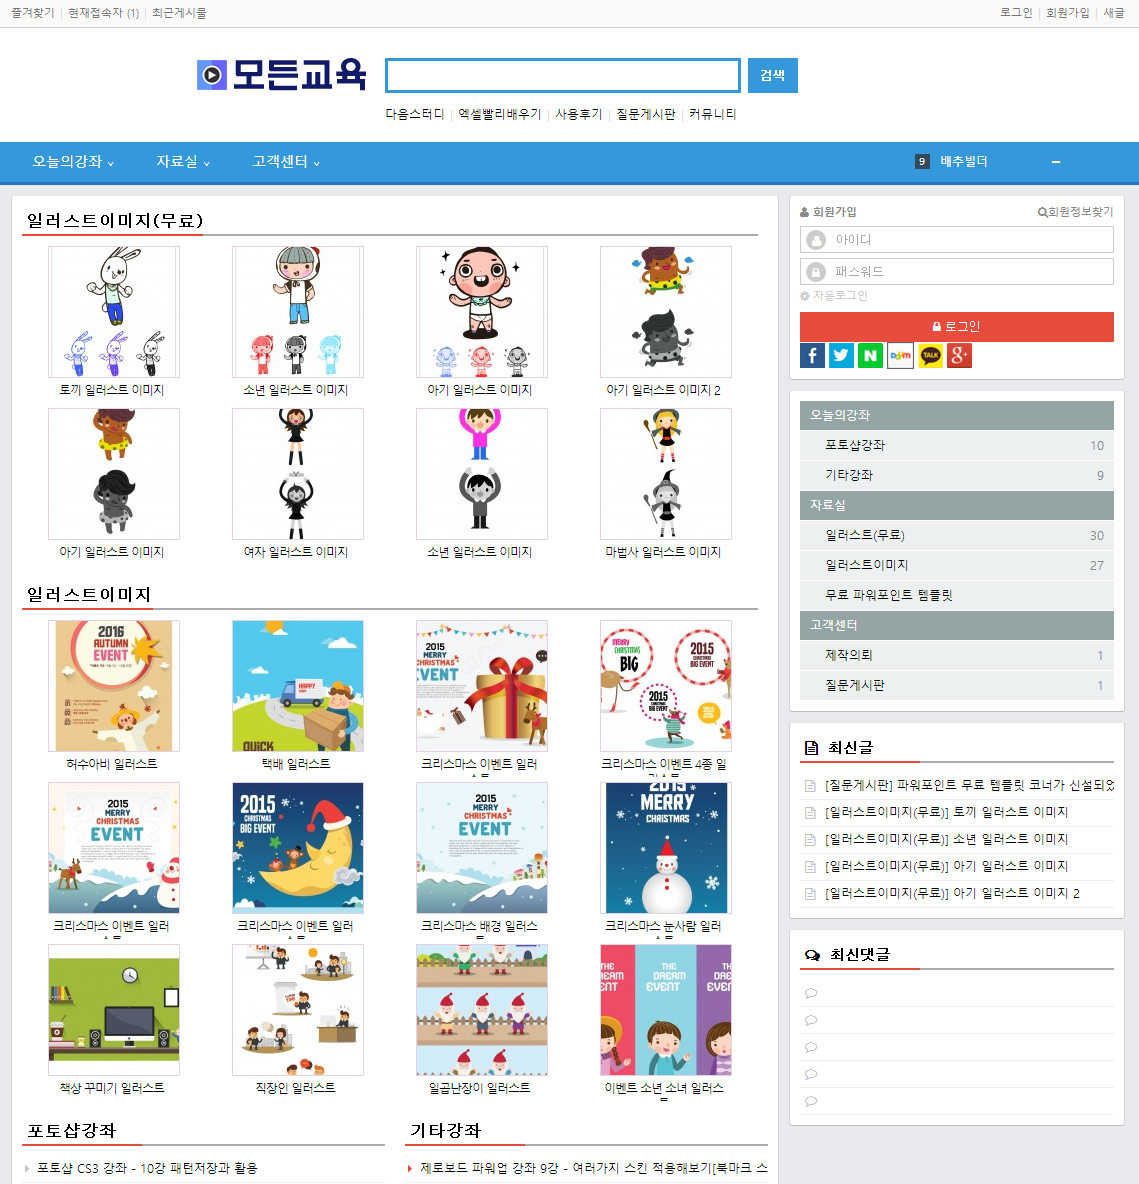Image resolution: width=1139 pixels, height=1184 pixels.
Task: Open the 토끼 일러스트 이미지 thumbnail
Action: (x=114, y=312)
